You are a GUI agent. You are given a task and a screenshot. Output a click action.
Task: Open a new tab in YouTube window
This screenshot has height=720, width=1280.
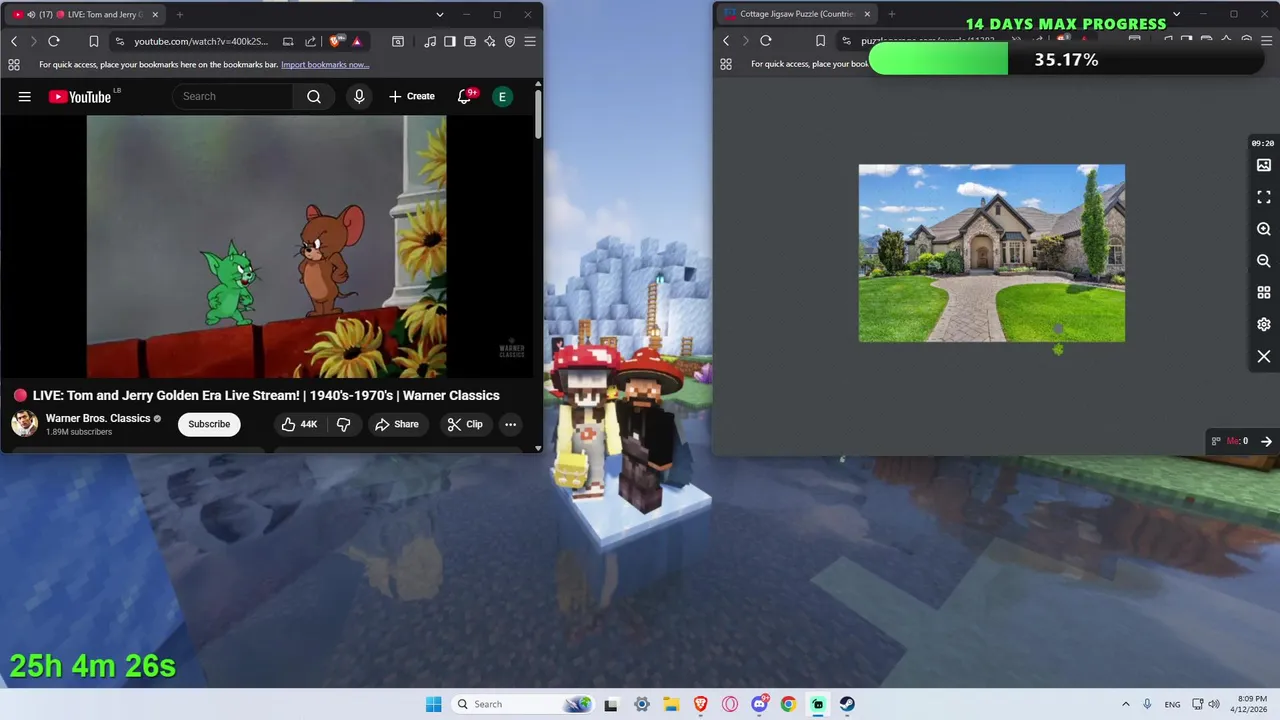pos(180,14)
